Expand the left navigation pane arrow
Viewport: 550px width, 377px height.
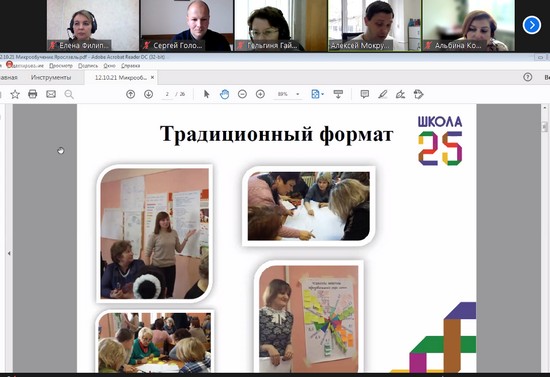pyautogui.click(x=9, y=253)
